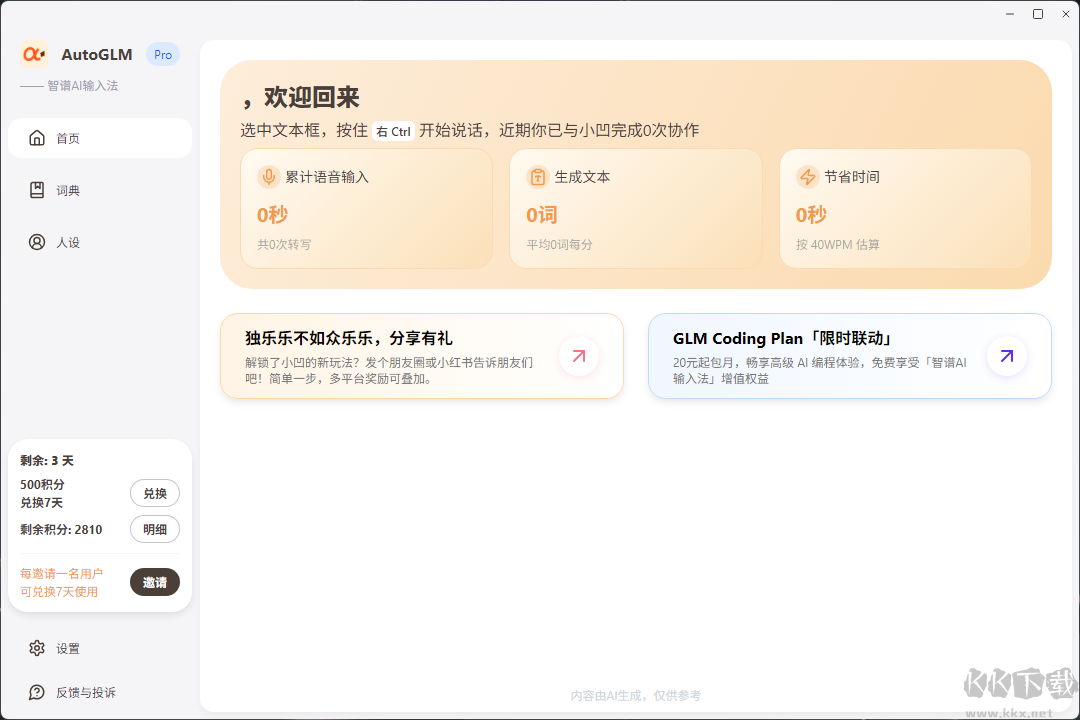Screen dimensions: 1080x720
Task: Click the house icon beside 首页
Action: click(x=37, y=138)
